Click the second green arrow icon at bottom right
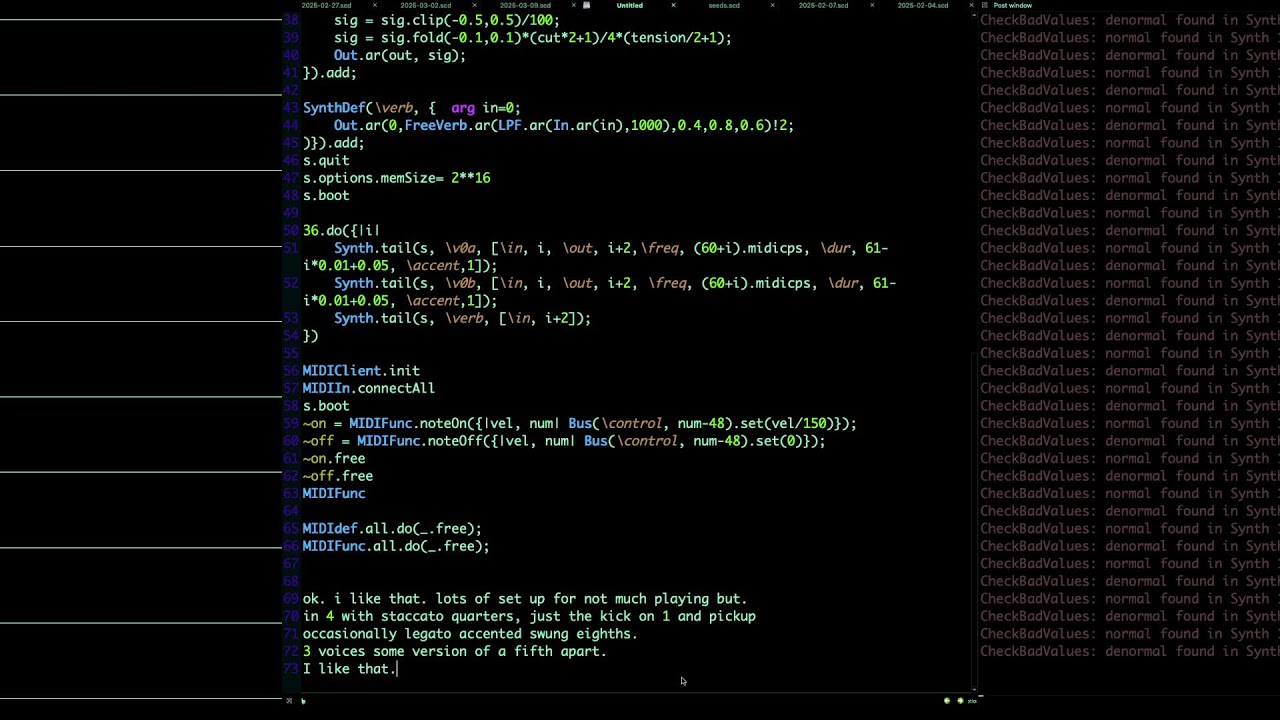Image resolution: width=1280 pixels, height=720 pixels. [961, 700]
